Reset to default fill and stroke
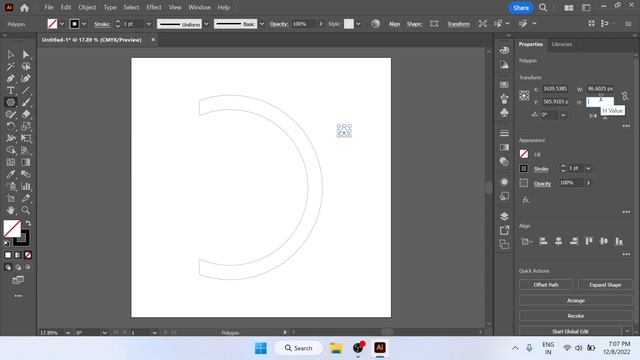This screenshot has width=640, height=360. [x=6, y=243]
